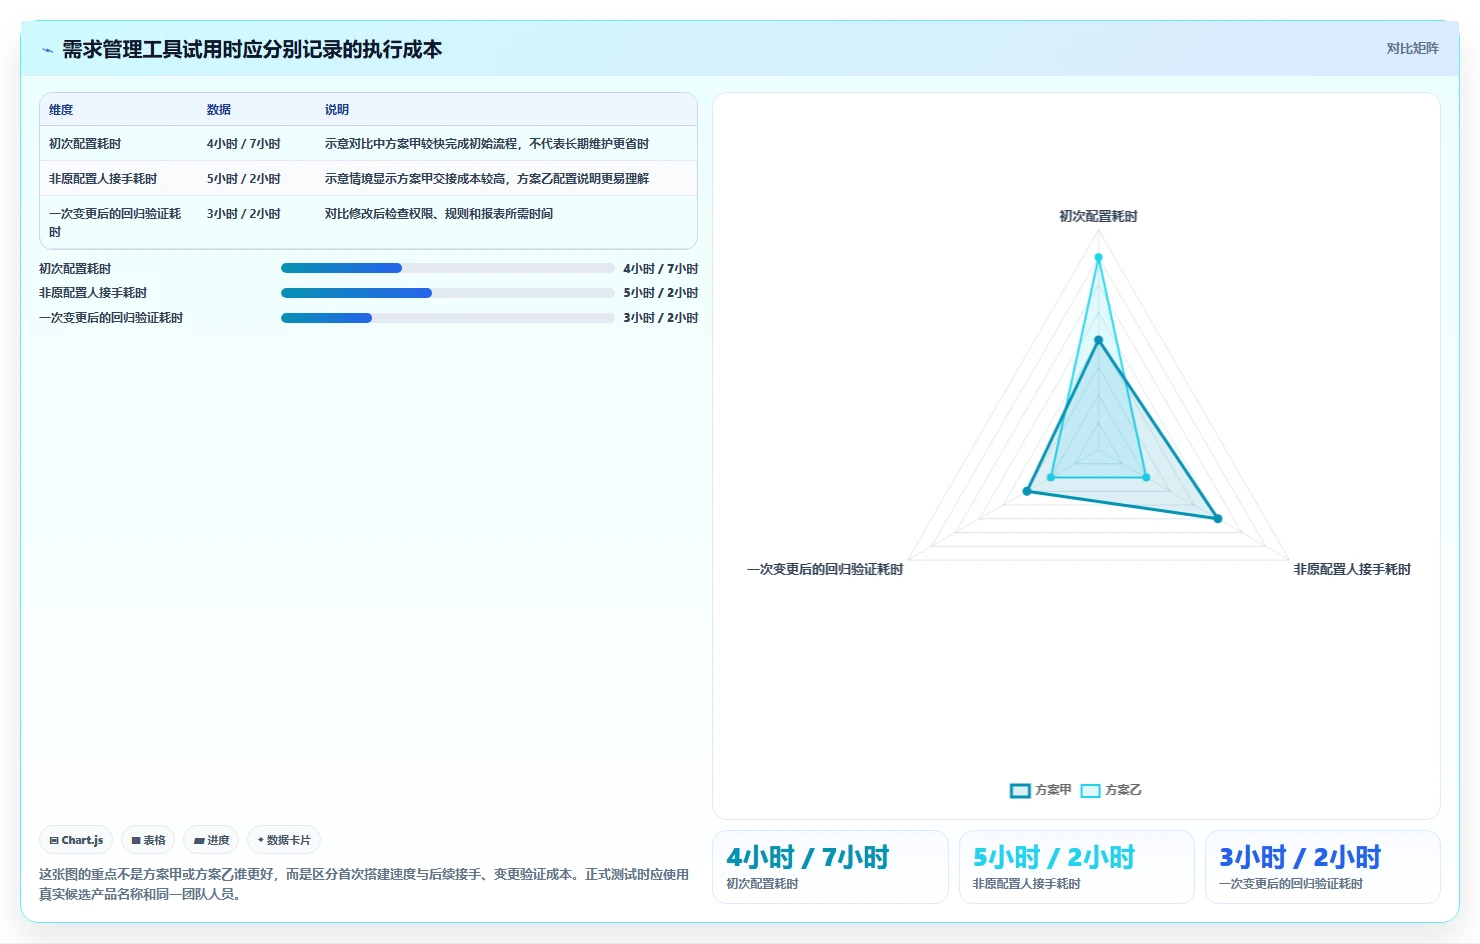The image size is (1480, 944).
Task: Click the 一次变更后的回归验证耗时 progress bar
Action: click(448, 318)
